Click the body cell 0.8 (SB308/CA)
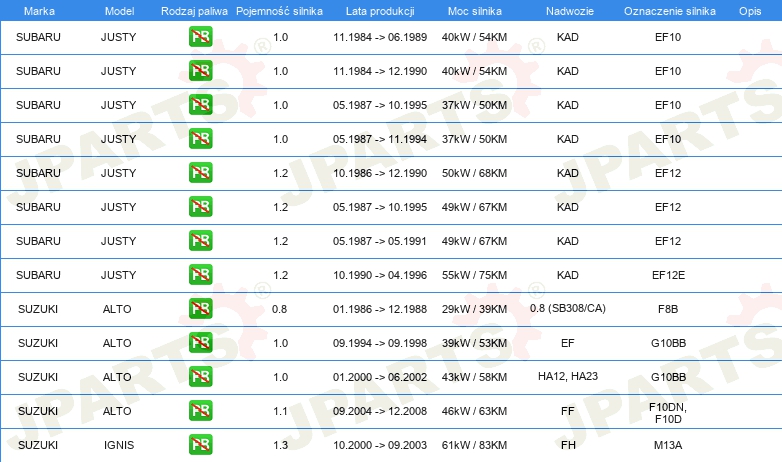 [x=568, y=308]
